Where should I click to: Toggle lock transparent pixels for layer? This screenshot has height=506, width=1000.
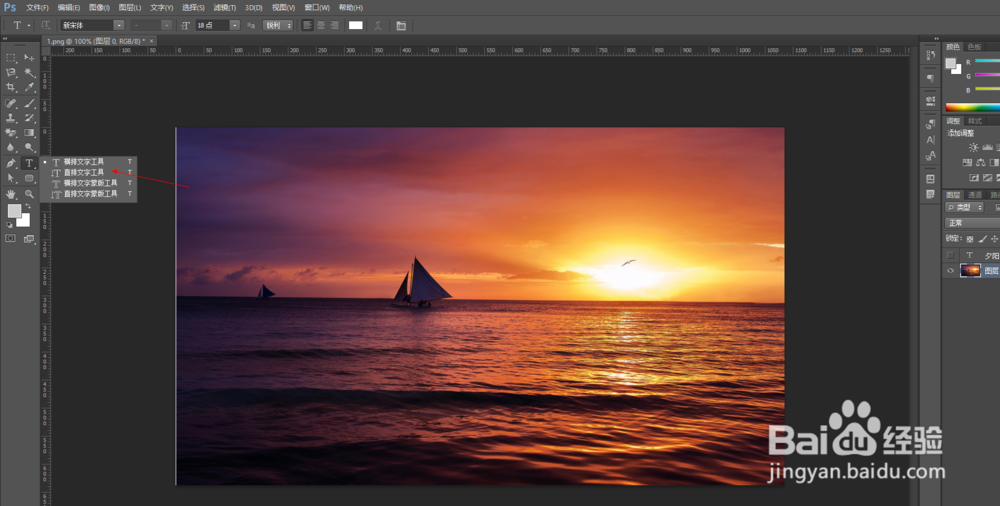tap(970, 239)
